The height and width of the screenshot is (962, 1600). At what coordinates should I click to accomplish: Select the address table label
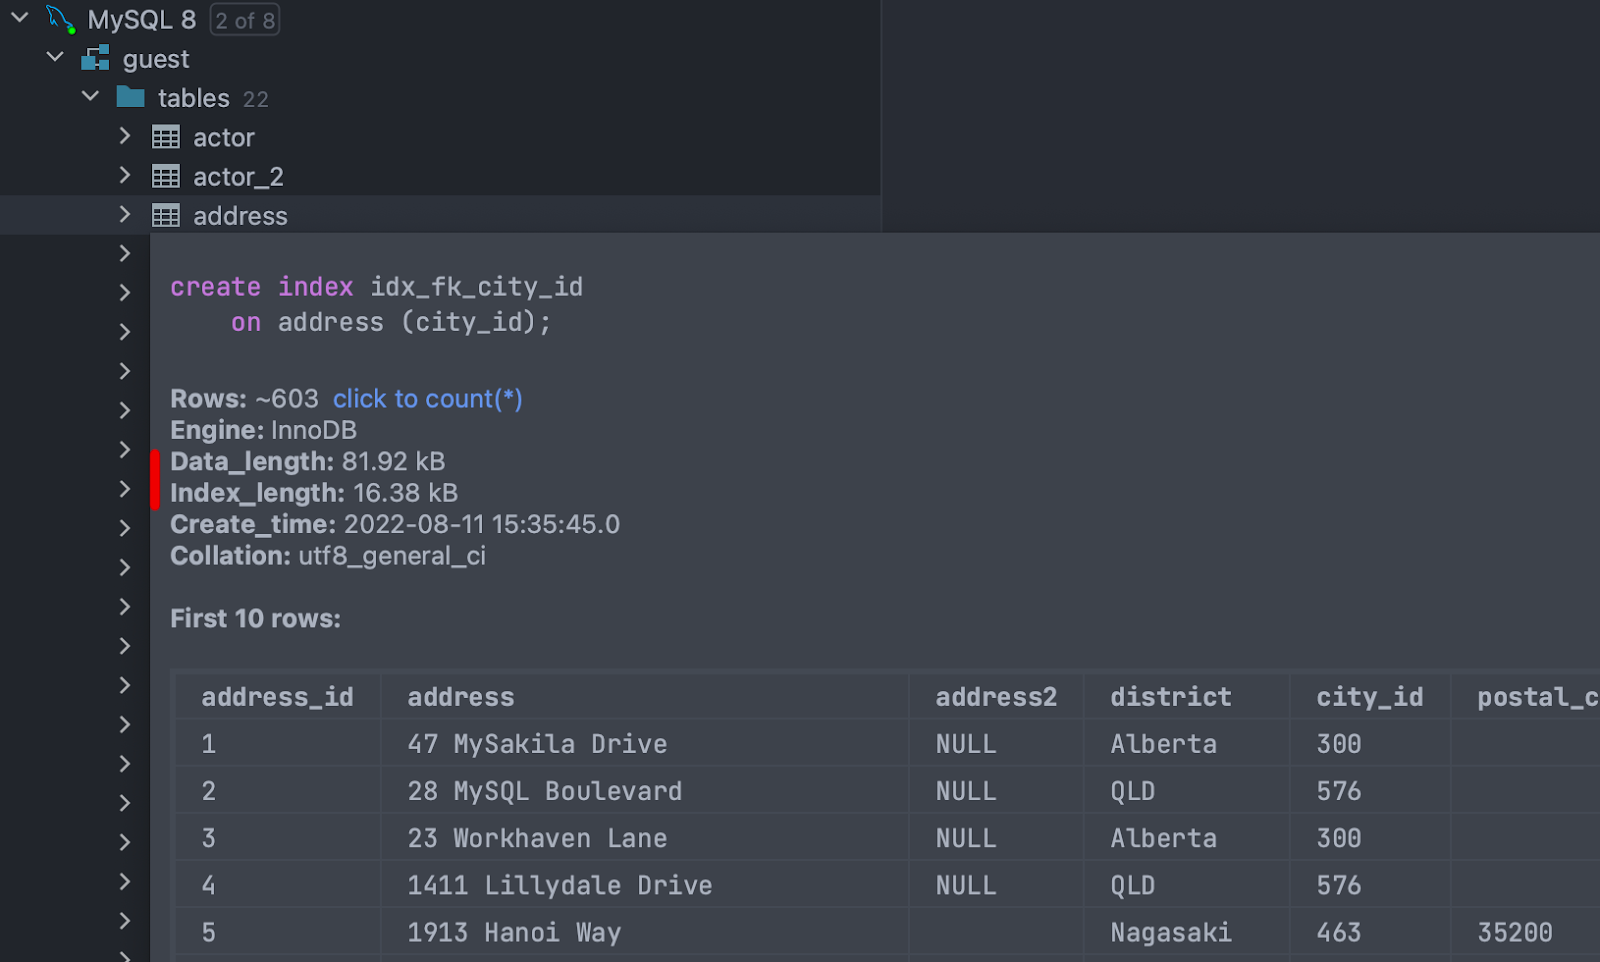coord(240,216)
